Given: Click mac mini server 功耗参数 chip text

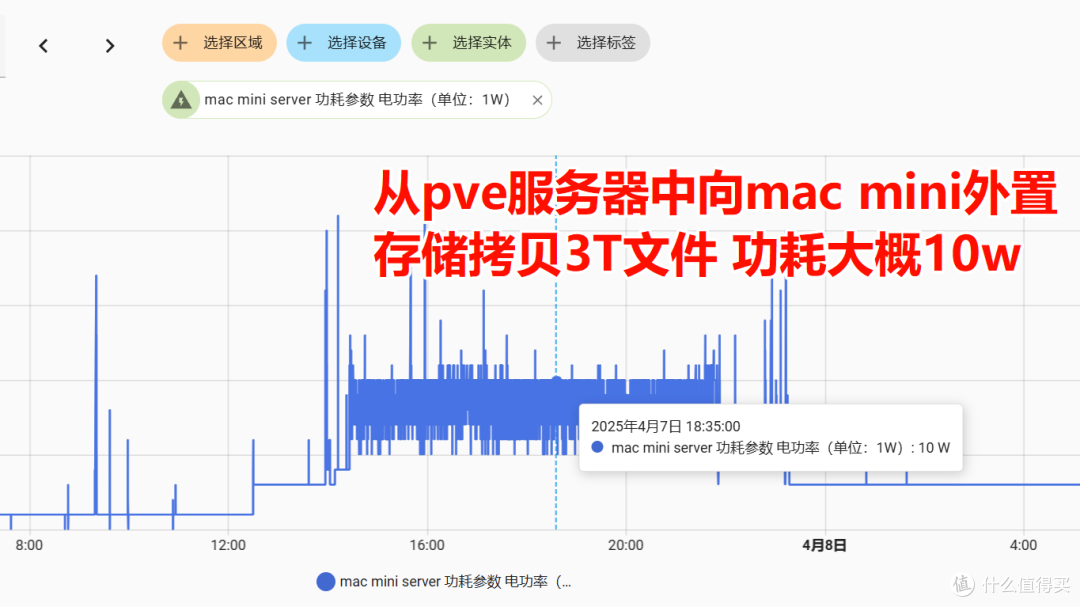Looking at the screenshot, I should 357,100.
